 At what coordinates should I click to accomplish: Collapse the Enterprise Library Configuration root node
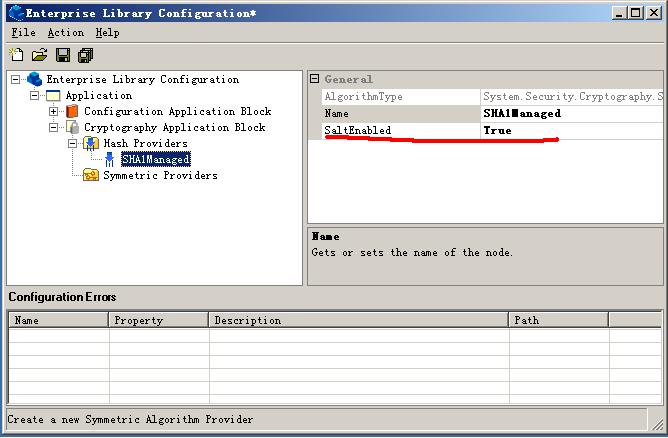[16, 80]
